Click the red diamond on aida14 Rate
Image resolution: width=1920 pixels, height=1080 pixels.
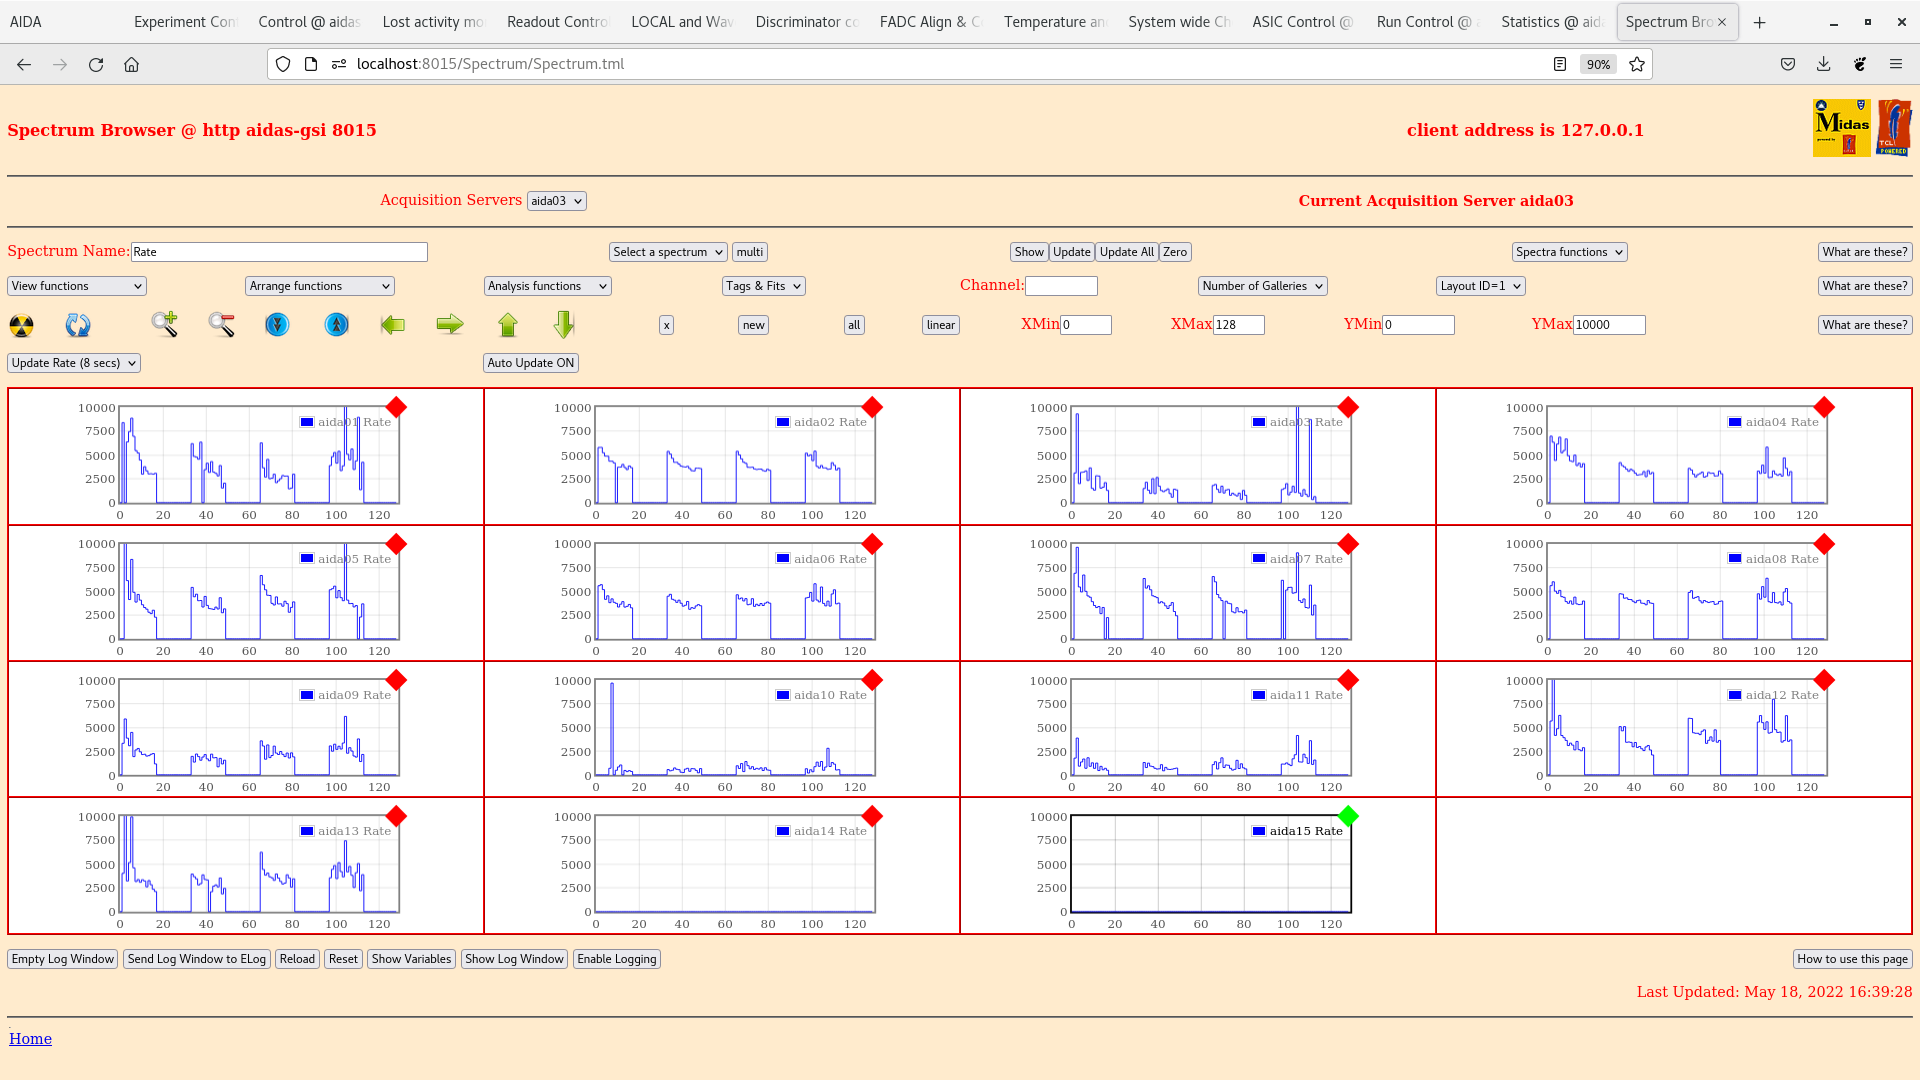(x=872, y=816)
